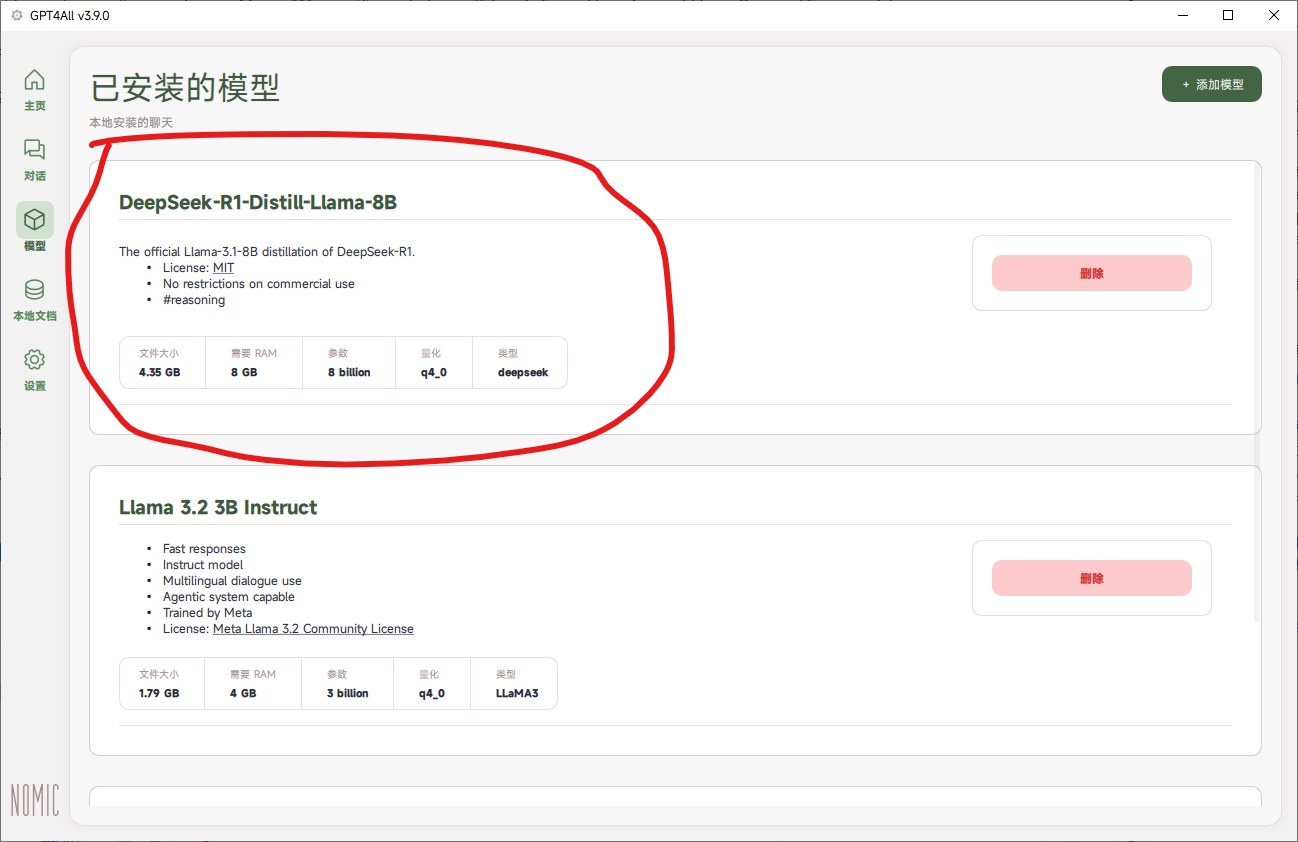Click the 本地安装的聊天 subtitle
The height and width of the screenshot is (842, 1298).
(131, 122)
